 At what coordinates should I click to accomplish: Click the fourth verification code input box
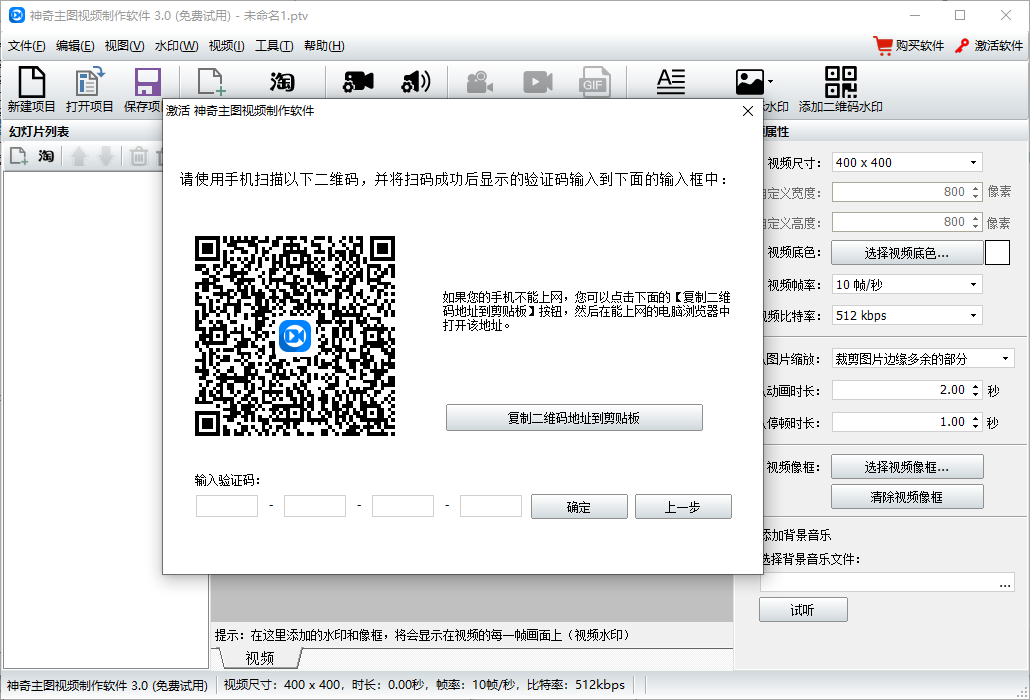pos(491,506)
